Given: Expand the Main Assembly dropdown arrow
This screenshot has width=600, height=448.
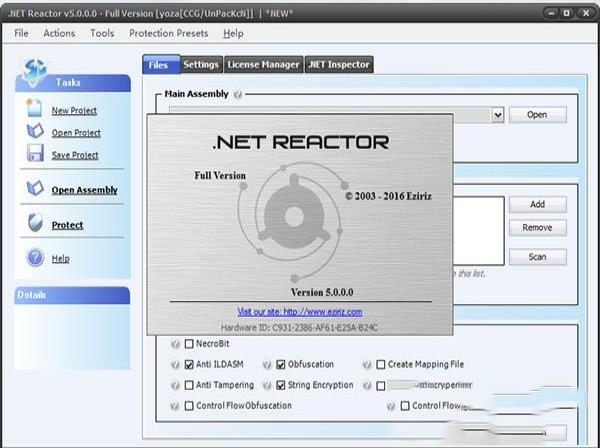Looking at the screenshot, I should (497, 115).
